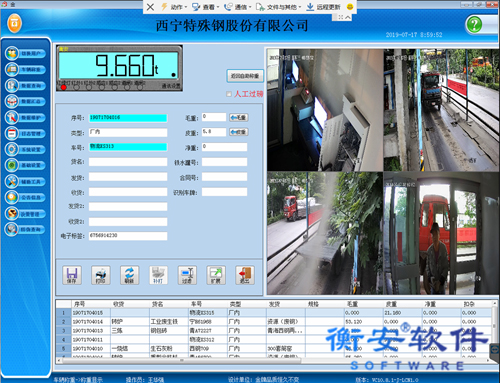Image resolution: width=500 pixels, height=383 pixels.
Task: Open the magnifier item at the sidebar bottom
Action: point(25,229)
